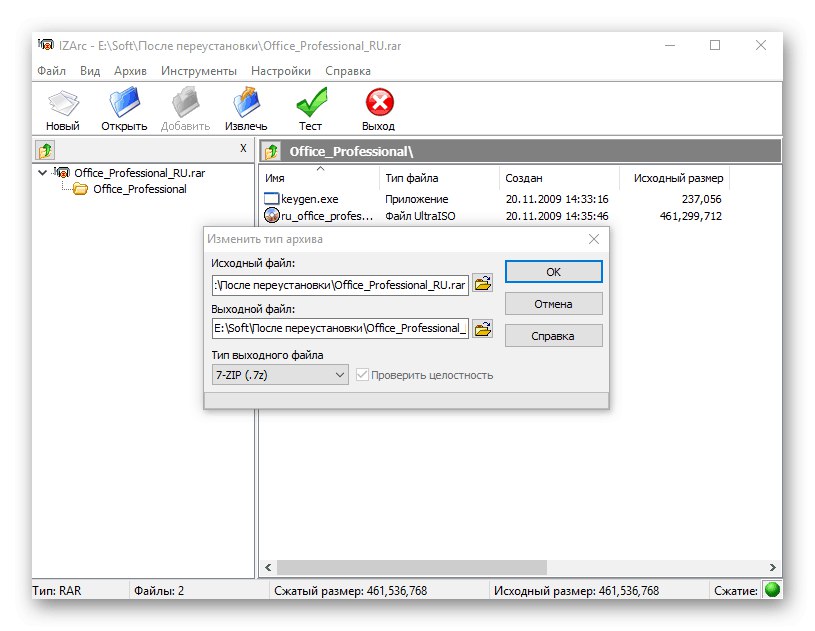Confirm conversion with the OK button
The image size is (815, 631).
554,272
